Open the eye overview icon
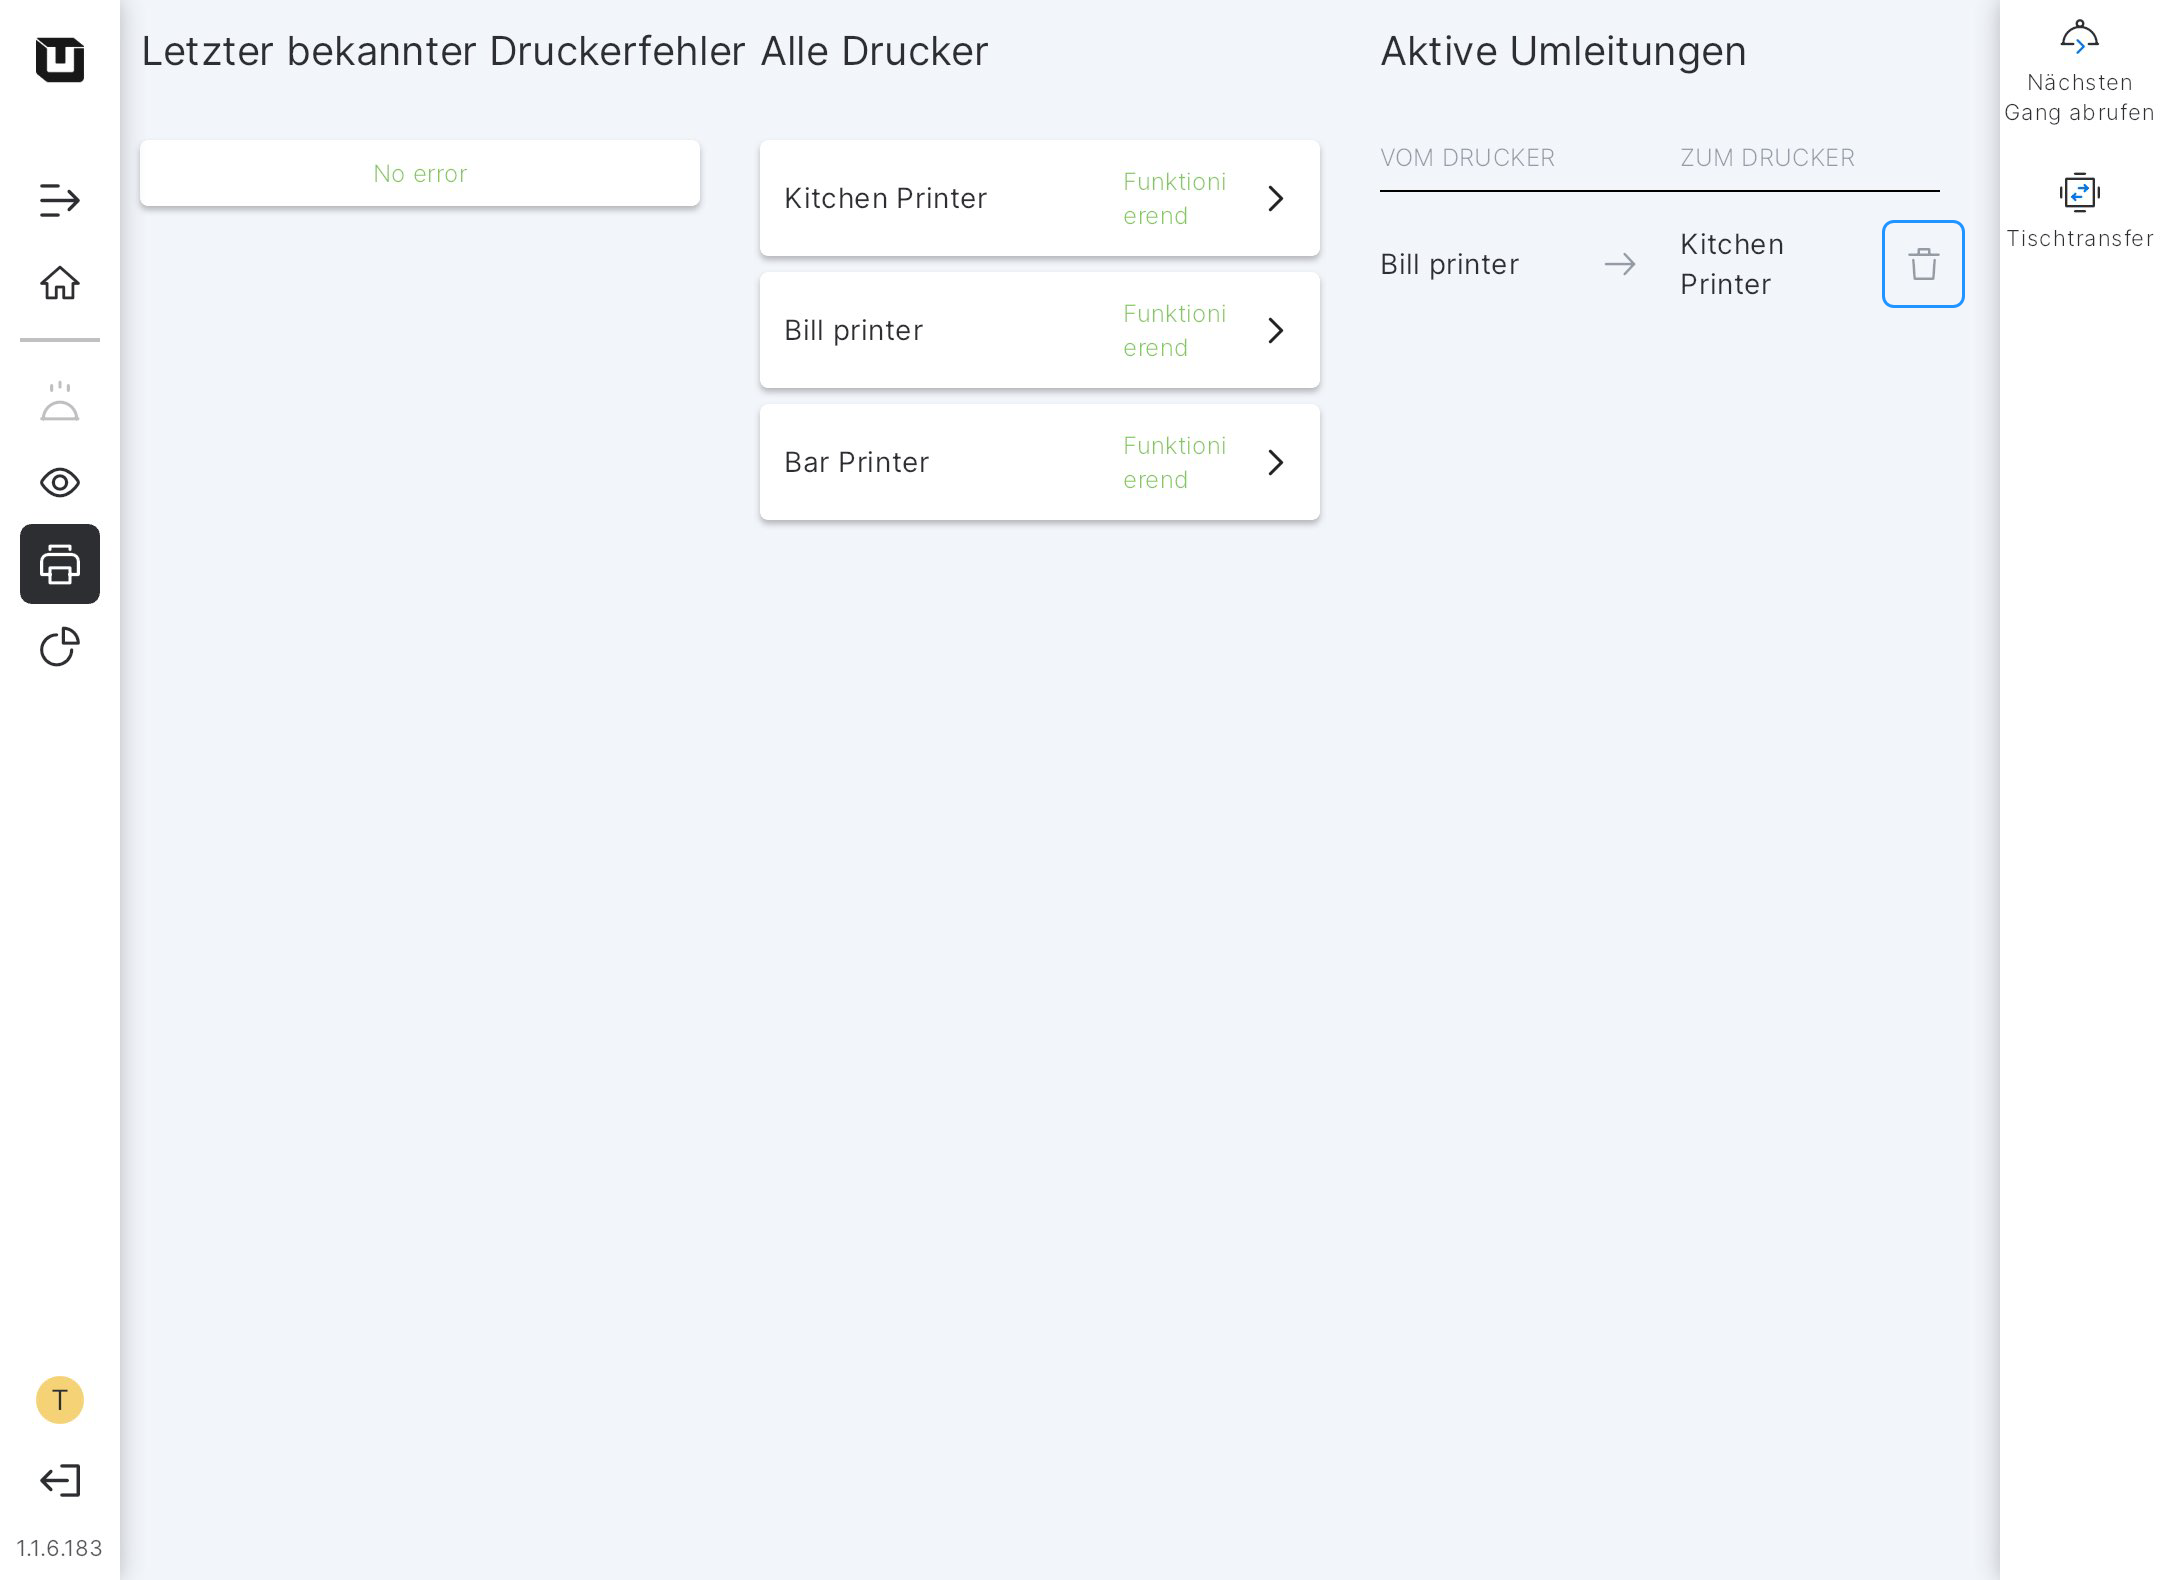Viewport: 2160px width, 1580px height. tap(60, 483)
